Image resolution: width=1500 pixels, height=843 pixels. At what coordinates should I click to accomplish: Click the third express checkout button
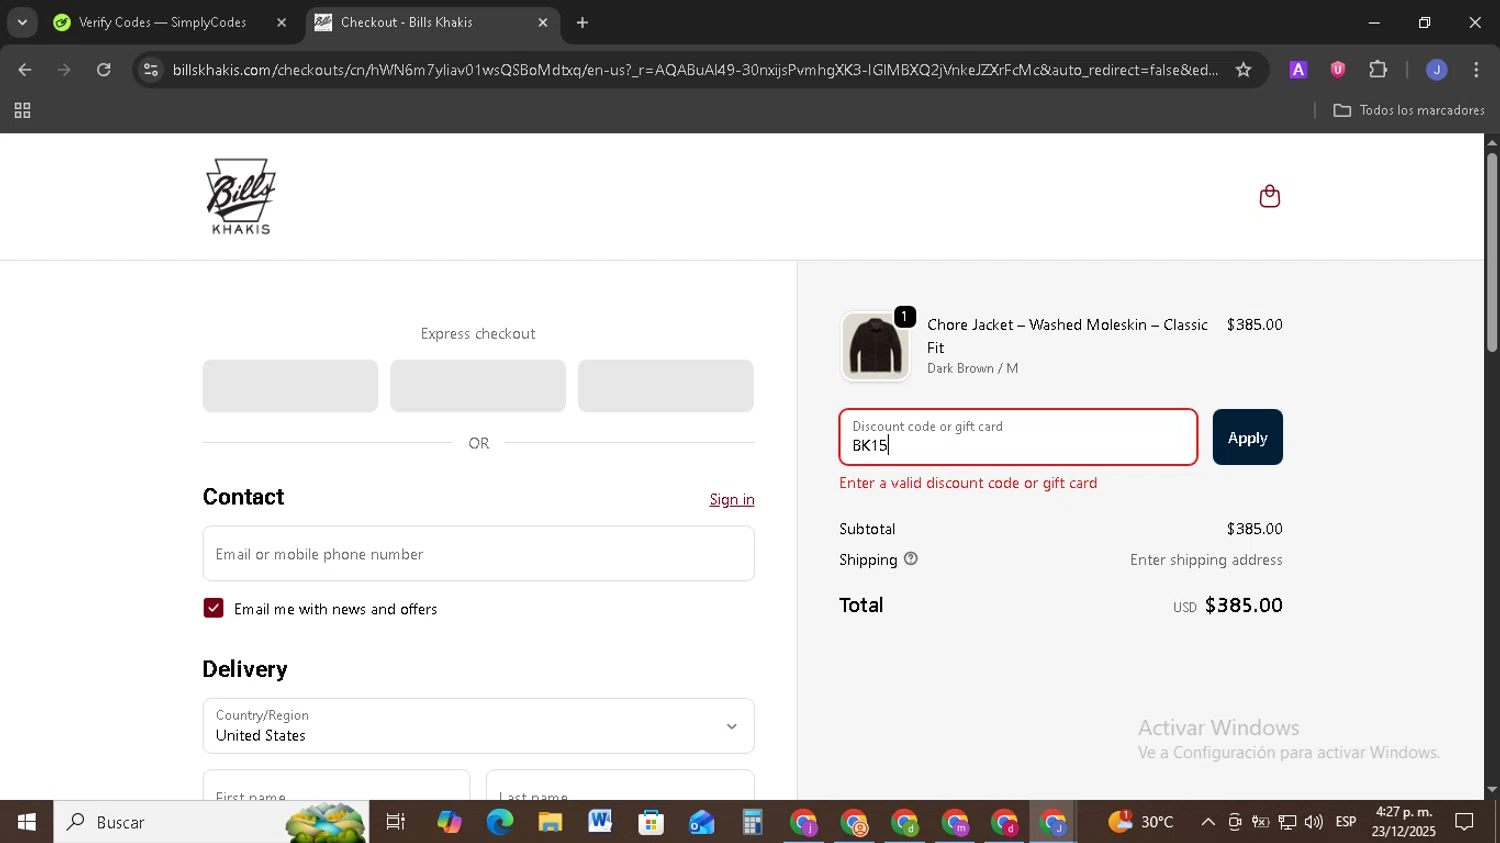point(666,386)
